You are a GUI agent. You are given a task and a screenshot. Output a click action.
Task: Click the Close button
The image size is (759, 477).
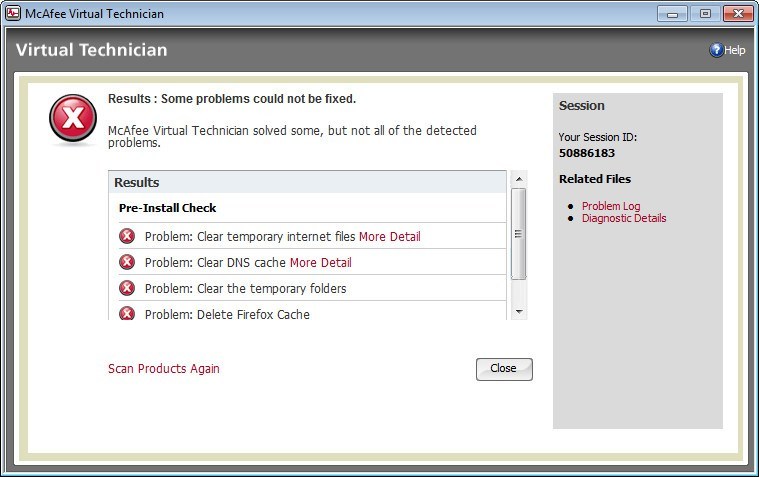[x=504, y=369]
